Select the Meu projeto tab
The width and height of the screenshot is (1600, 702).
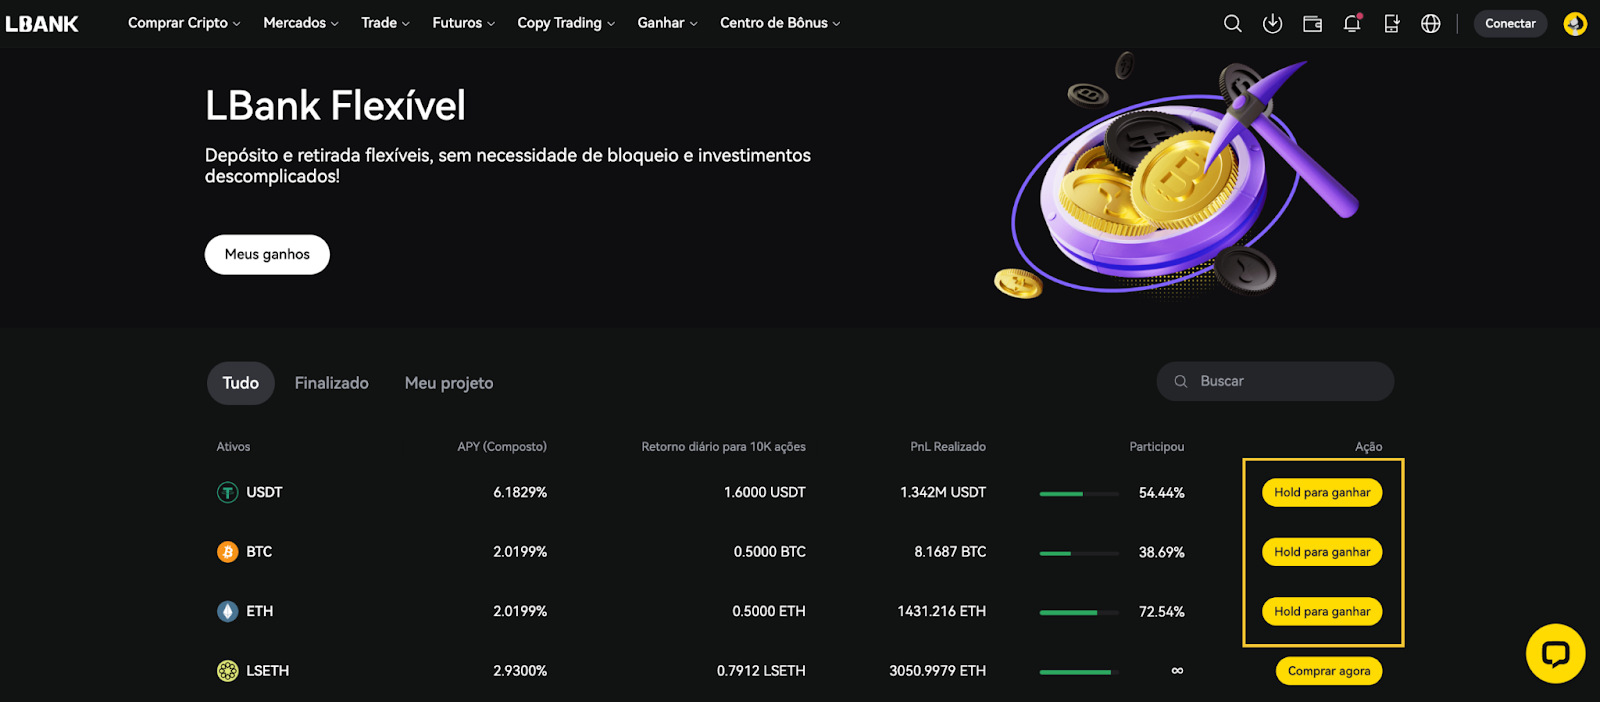pyautogui.click(x=449, y=383)
